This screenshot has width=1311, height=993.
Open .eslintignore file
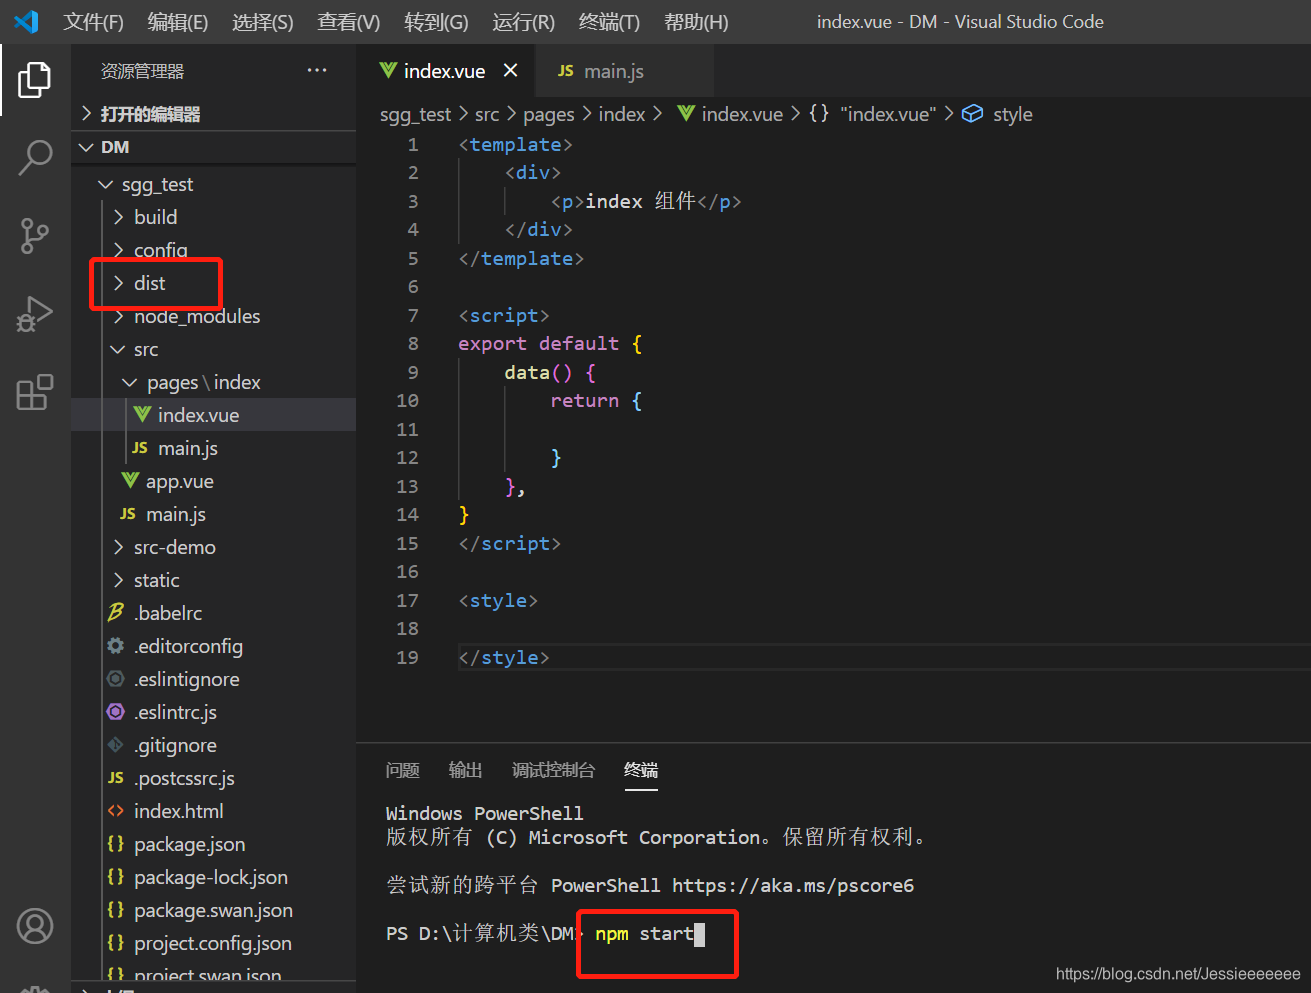click(x=187, y=679)
